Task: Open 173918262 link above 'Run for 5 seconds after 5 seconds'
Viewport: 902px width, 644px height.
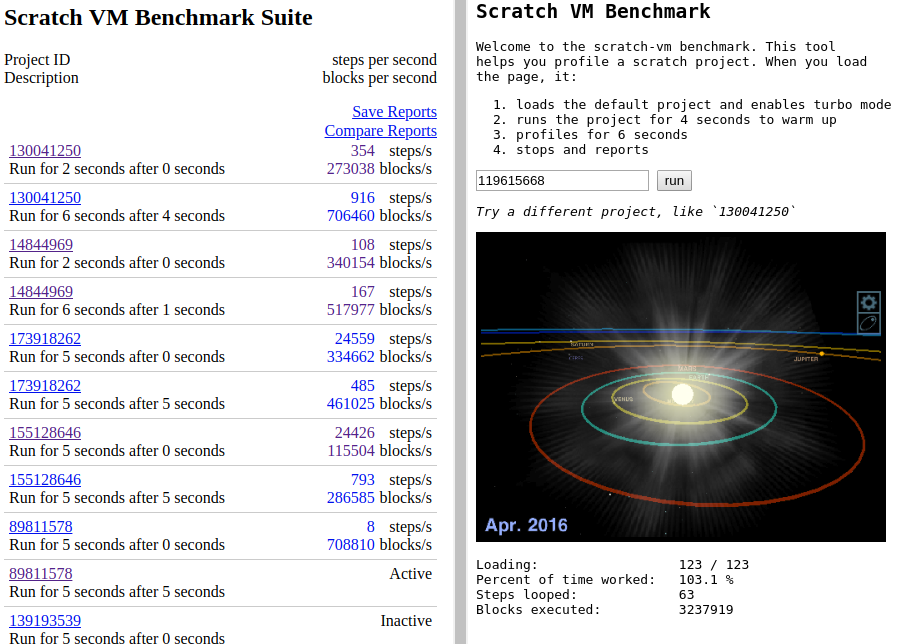Action: point(45,386)
